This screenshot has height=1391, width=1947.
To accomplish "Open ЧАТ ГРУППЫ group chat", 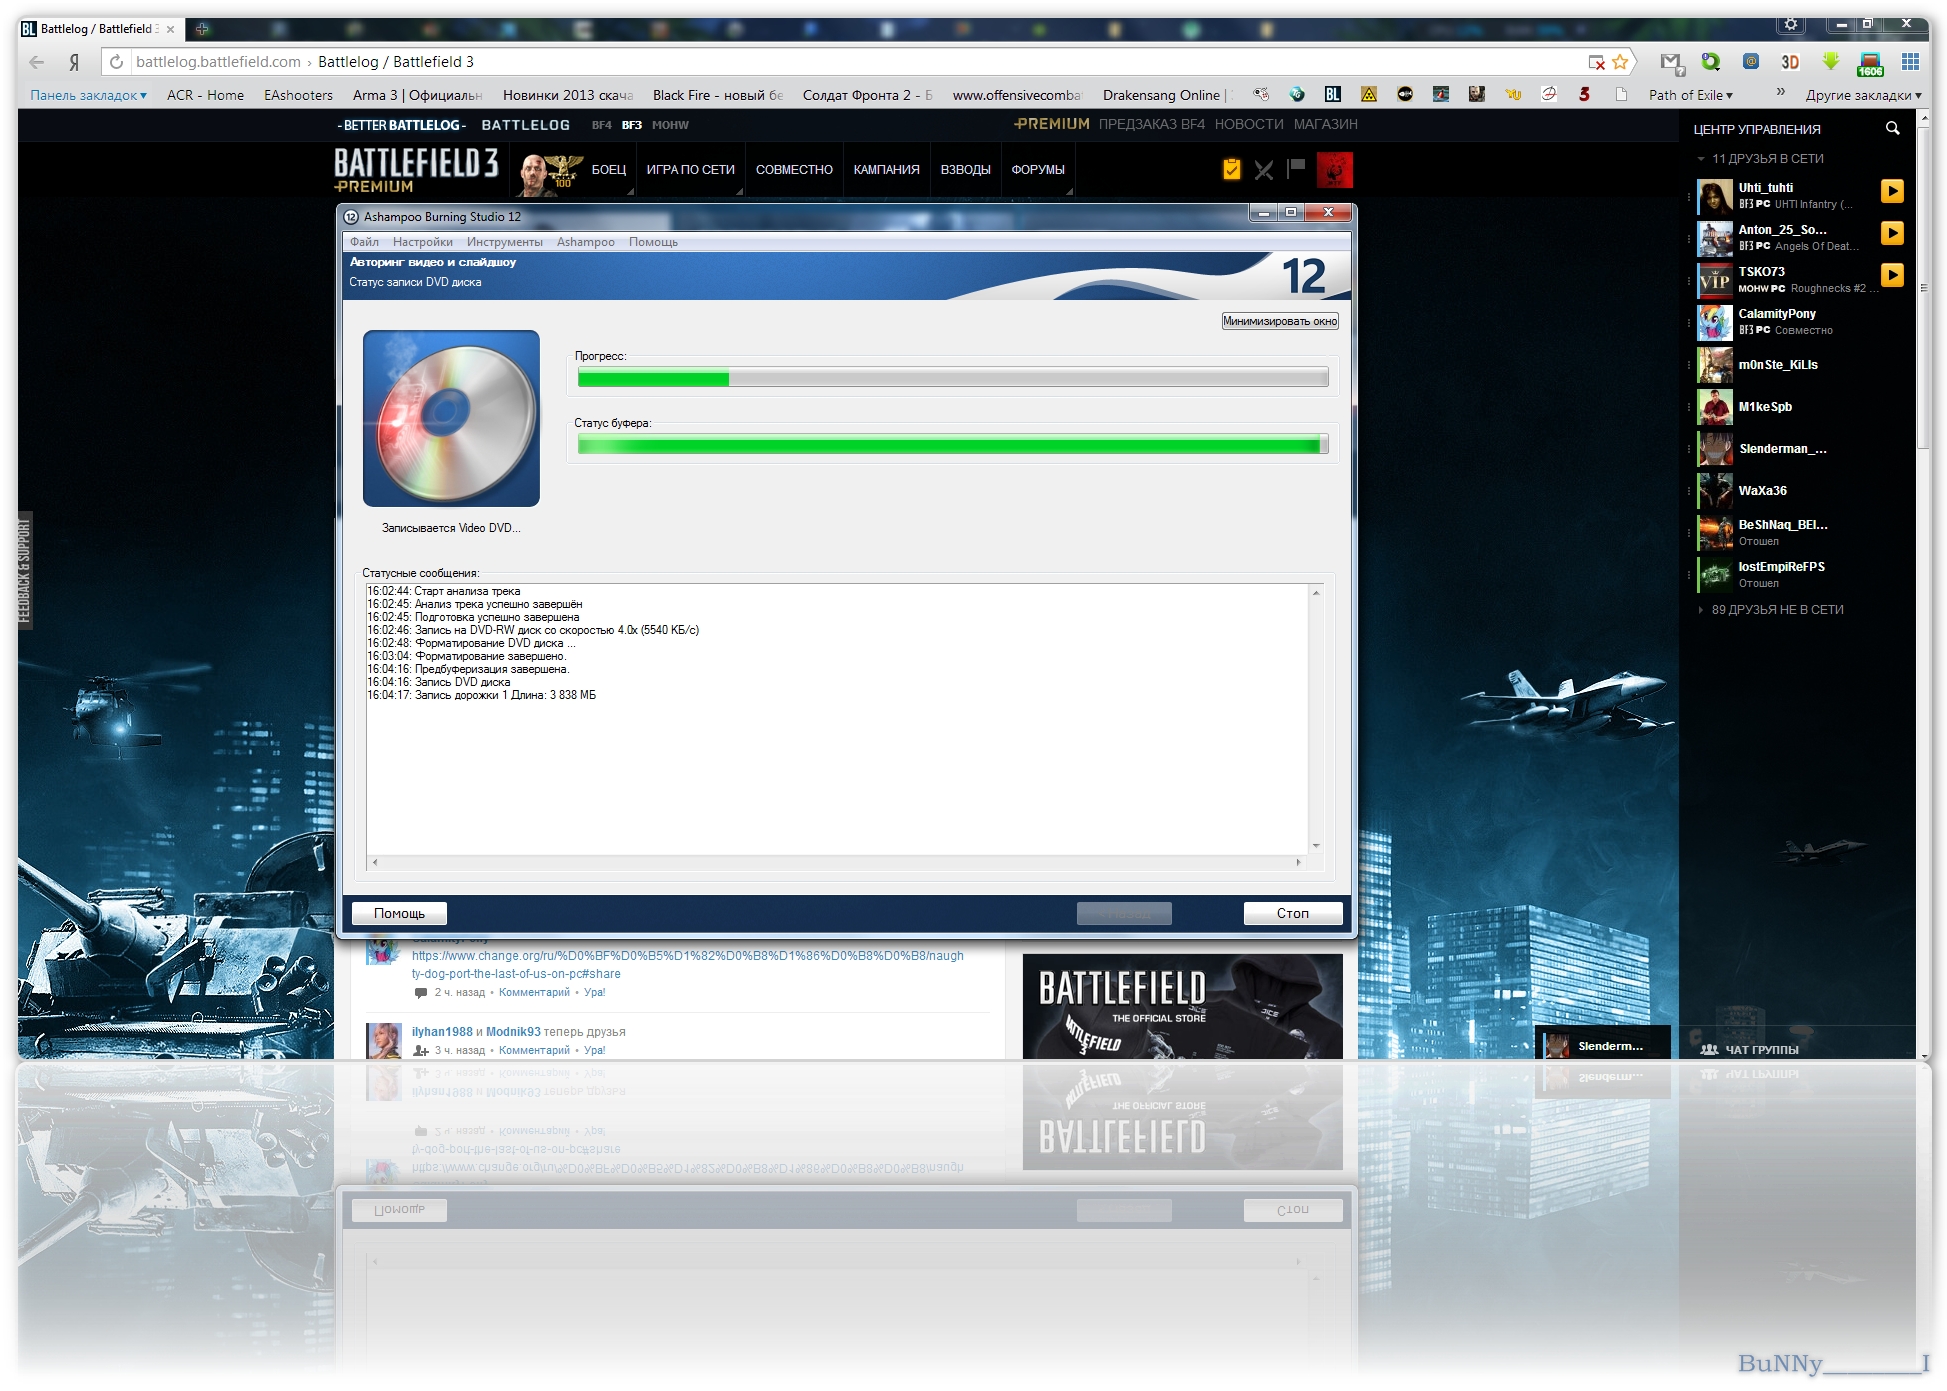I will (x=1750, y=1049).
